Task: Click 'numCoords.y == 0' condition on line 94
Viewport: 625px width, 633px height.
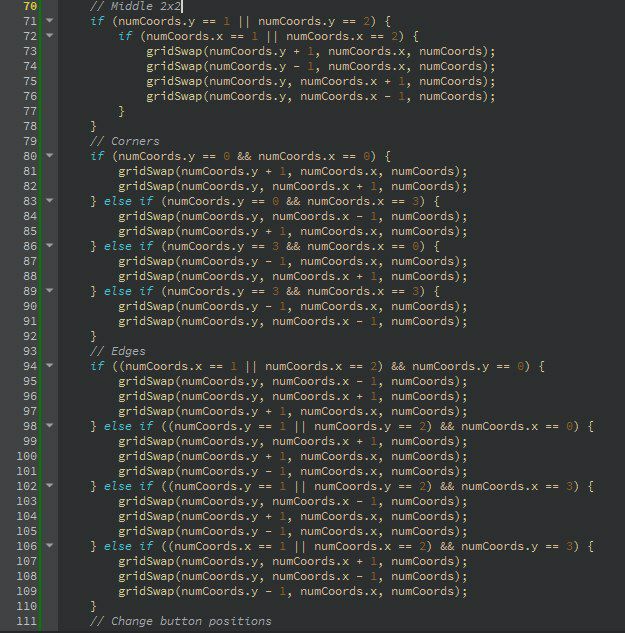Action: click(x=468, y=366)
